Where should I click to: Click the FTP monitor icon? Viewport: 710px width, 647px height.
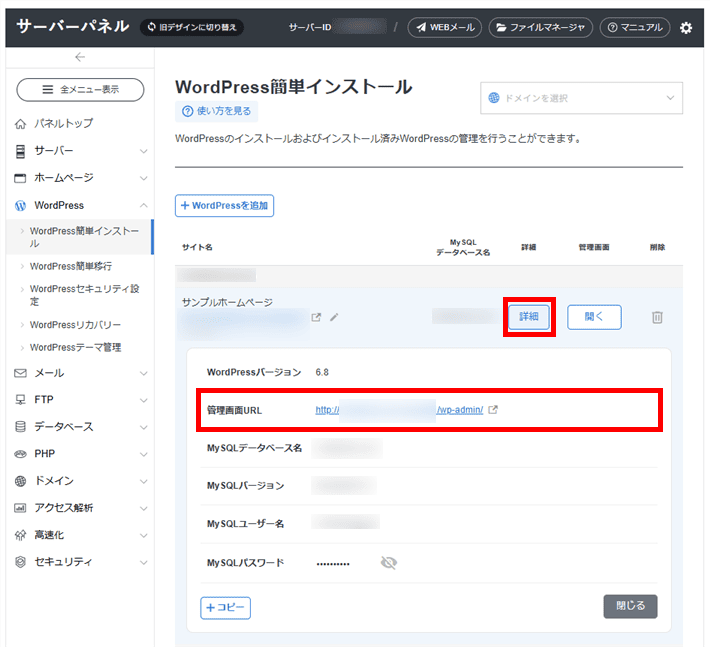20,400
